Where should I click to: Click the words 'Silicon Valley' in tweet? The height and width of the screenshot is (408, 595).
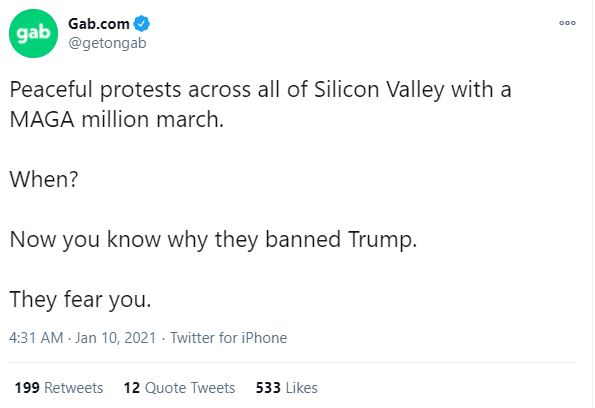click(x=379, y=90)
